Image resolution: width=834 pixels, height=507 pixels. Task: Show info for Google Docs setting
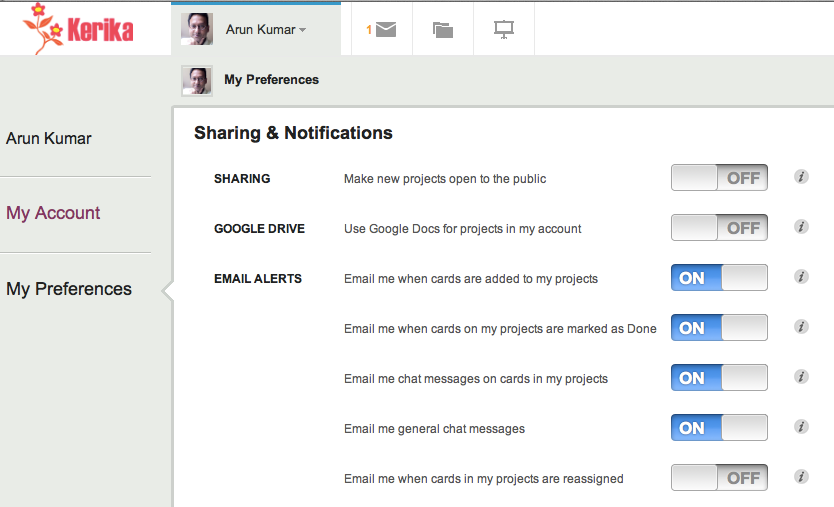pos(801,227)
